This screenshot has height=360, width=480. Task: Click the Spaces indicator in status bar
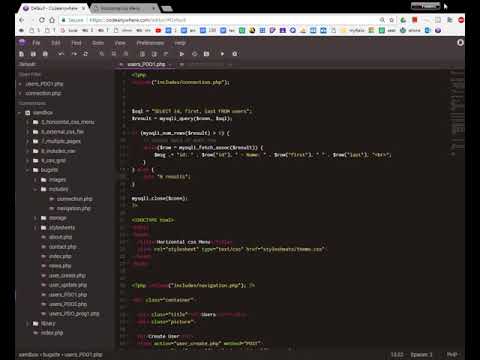tap(421, 355)
